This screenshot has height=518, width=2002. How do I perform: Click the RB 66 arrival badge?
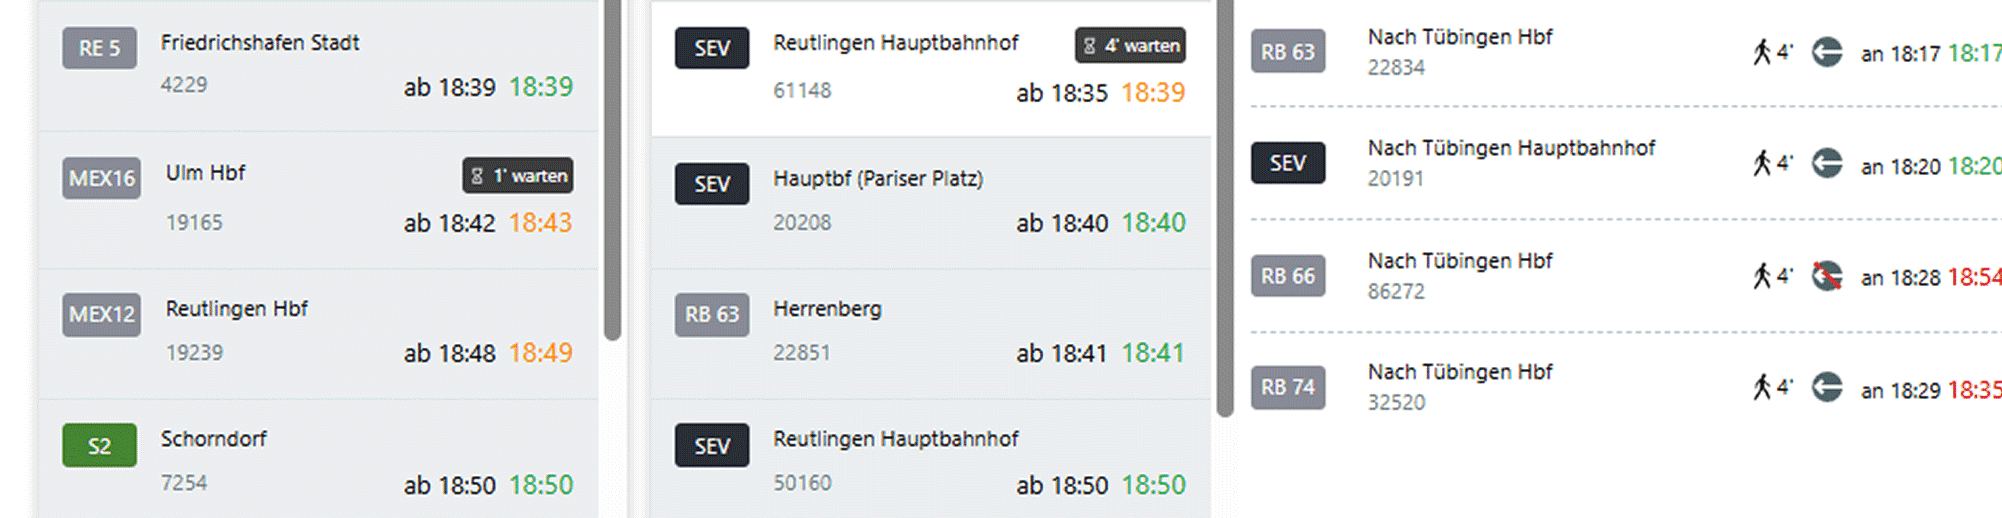(x=1287, y=276)
